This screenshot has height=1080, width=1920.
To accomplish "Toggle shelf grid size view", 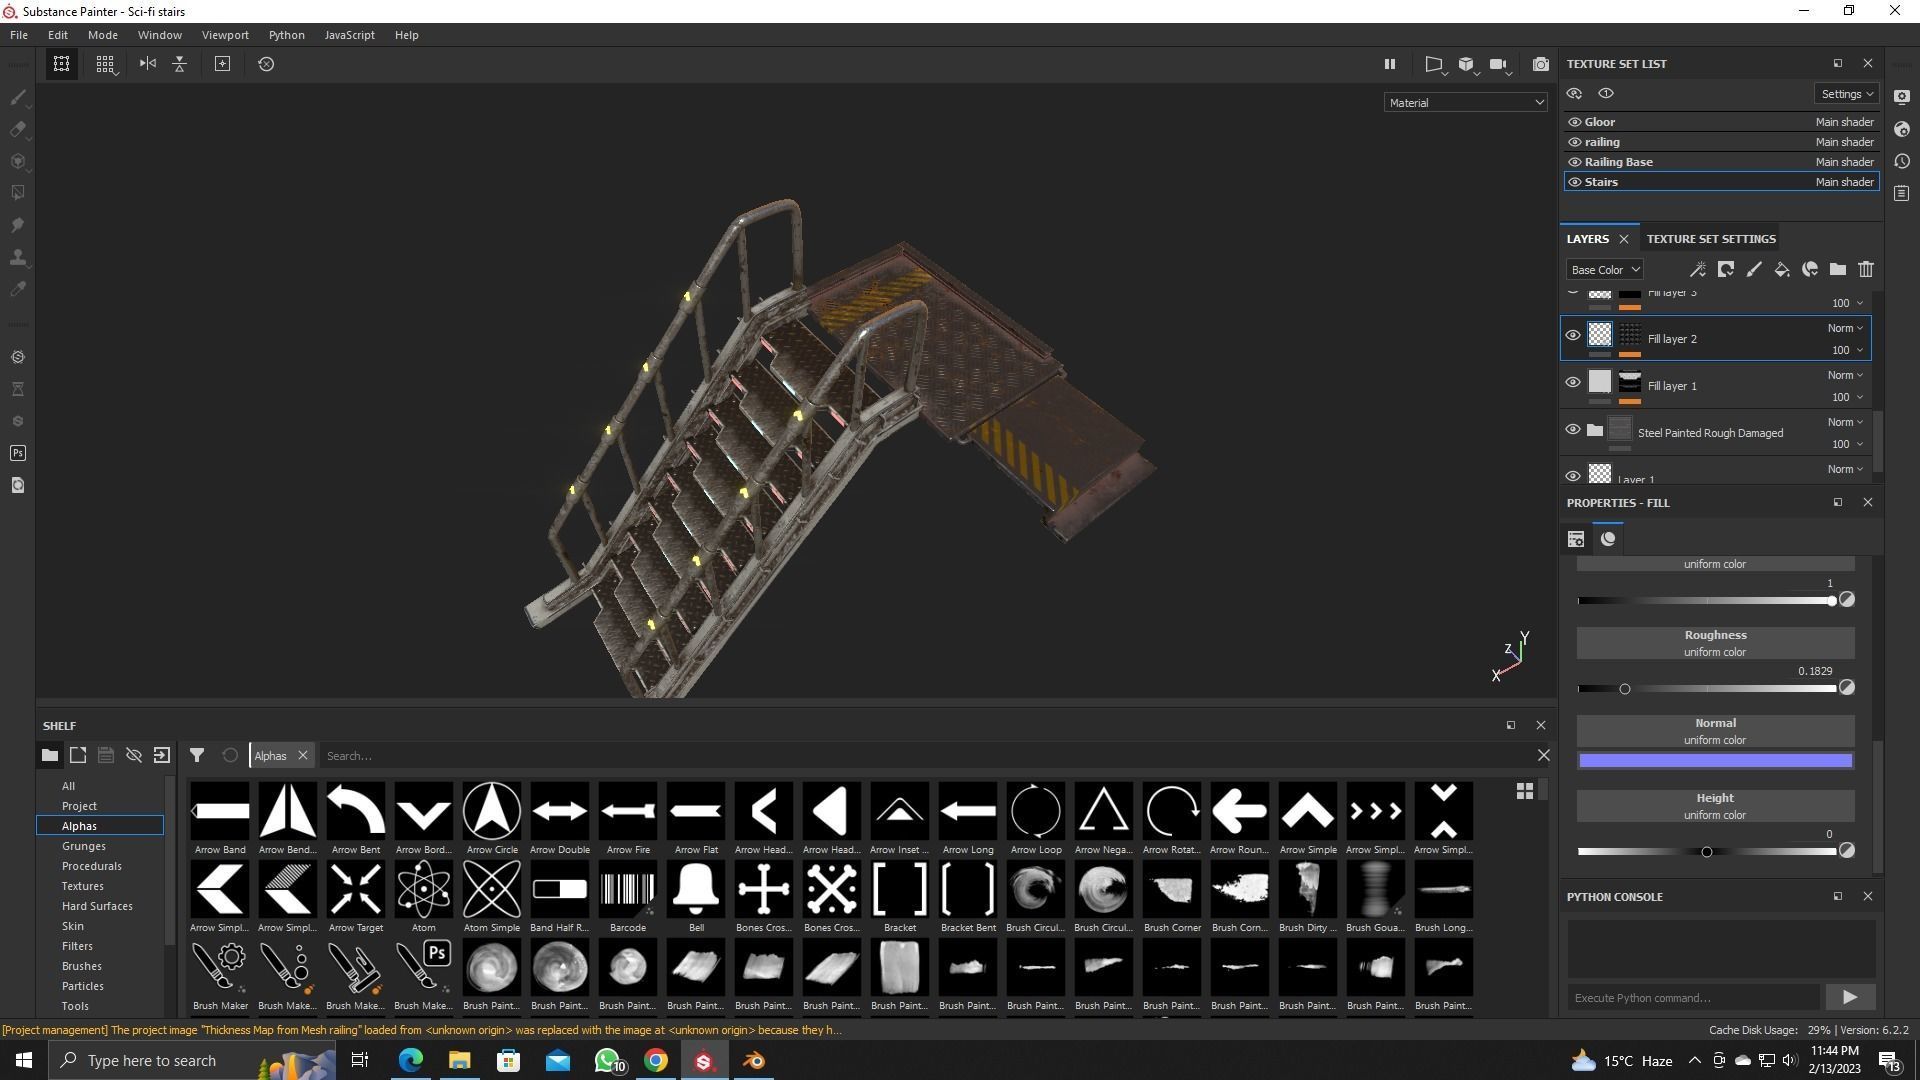I will pos(1525,791).
